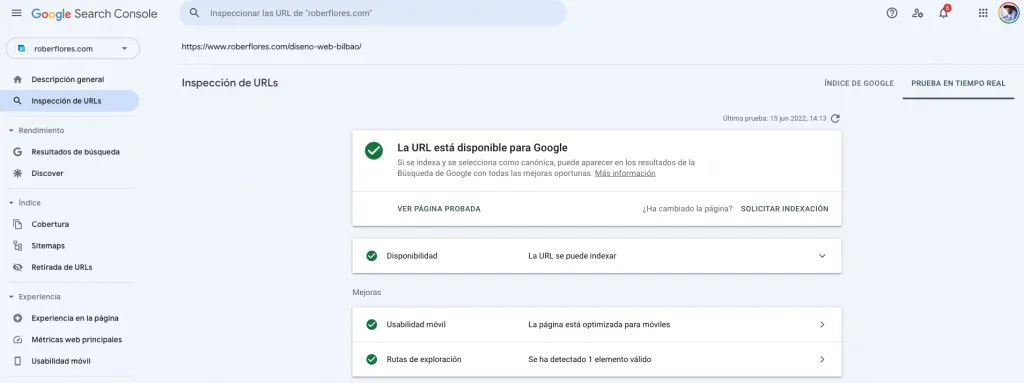Click green check icon in Usabilidad móvil row
The image size is (1024, 383).
coord(372,324)
